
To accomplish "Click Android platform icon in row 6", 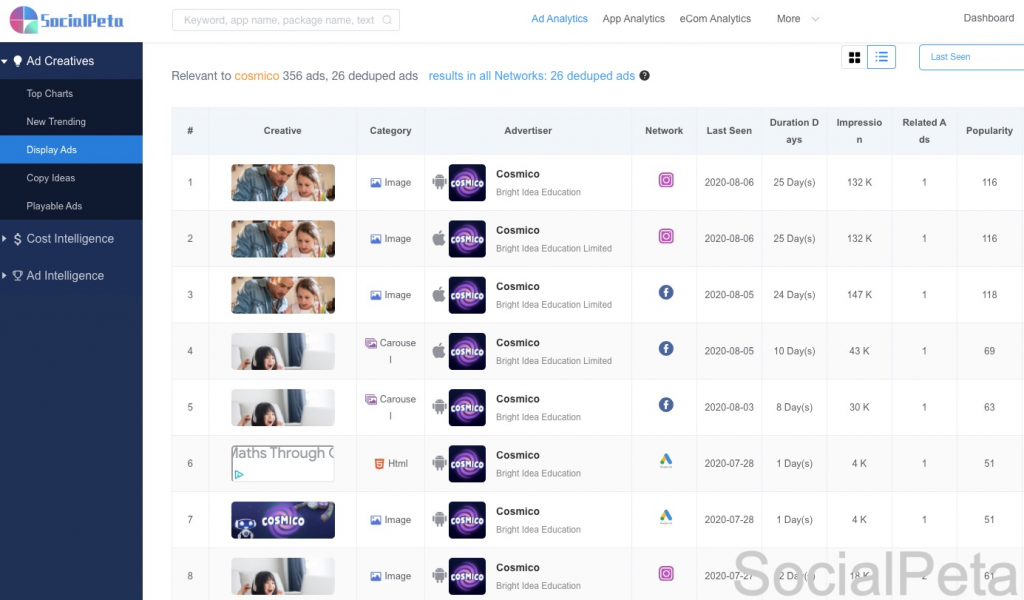I will click(x=440, y=463).
